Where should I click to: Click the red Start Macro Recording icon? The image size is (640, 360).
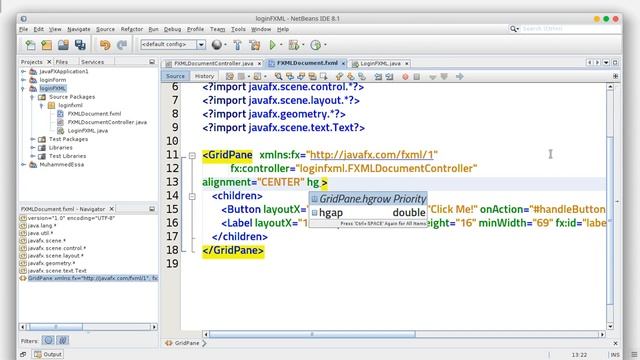tap(405, 76)
